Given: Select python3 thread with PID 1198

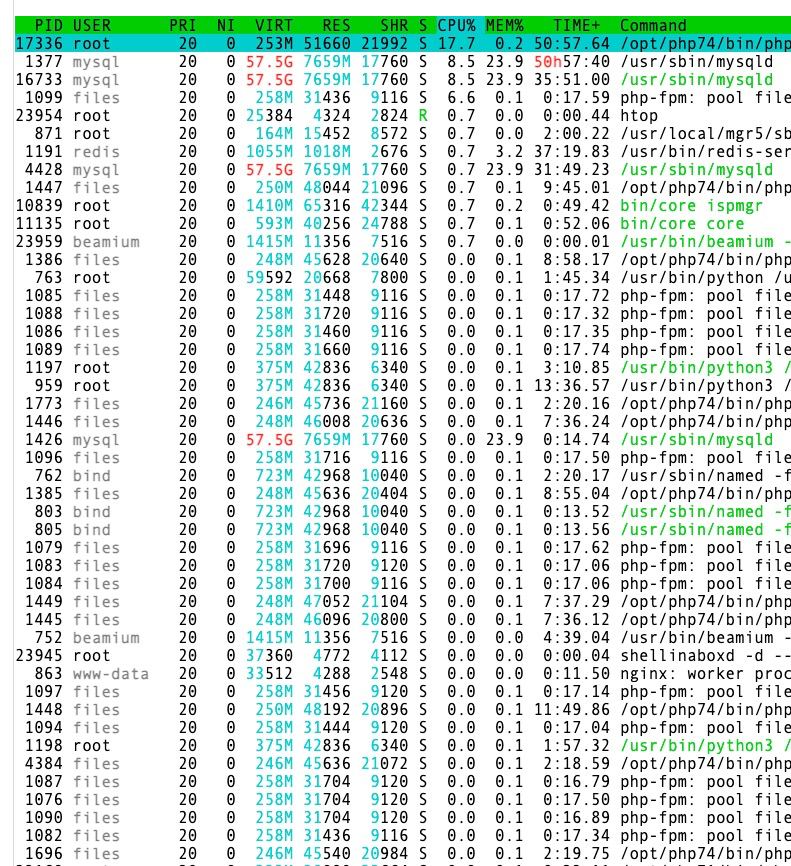Looking at the screenshot, I should pos(403,745).
